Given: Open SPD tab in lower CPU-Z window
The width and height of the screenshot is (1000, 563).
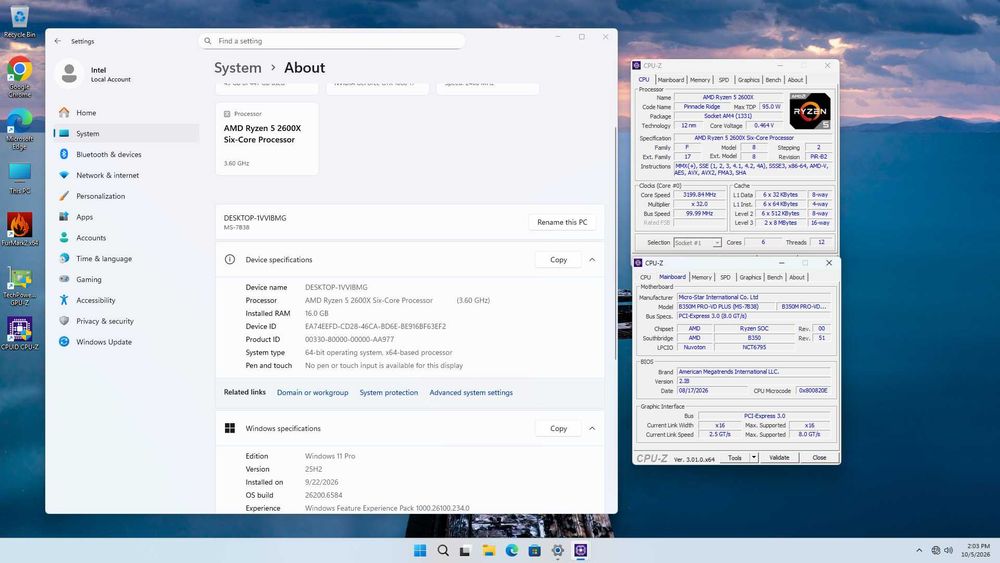Looking at the screenshot, I should [725, 277].
